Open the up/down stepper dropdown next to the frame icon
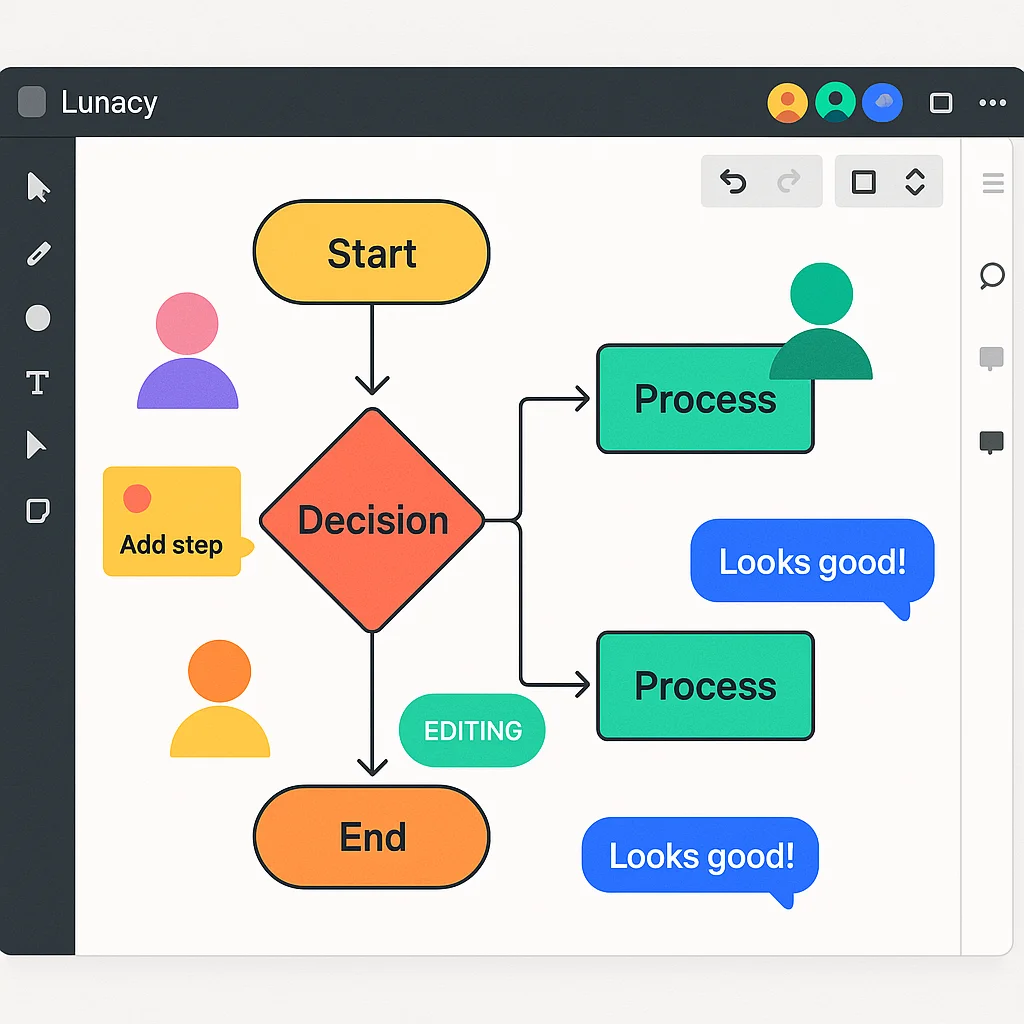 916,182
